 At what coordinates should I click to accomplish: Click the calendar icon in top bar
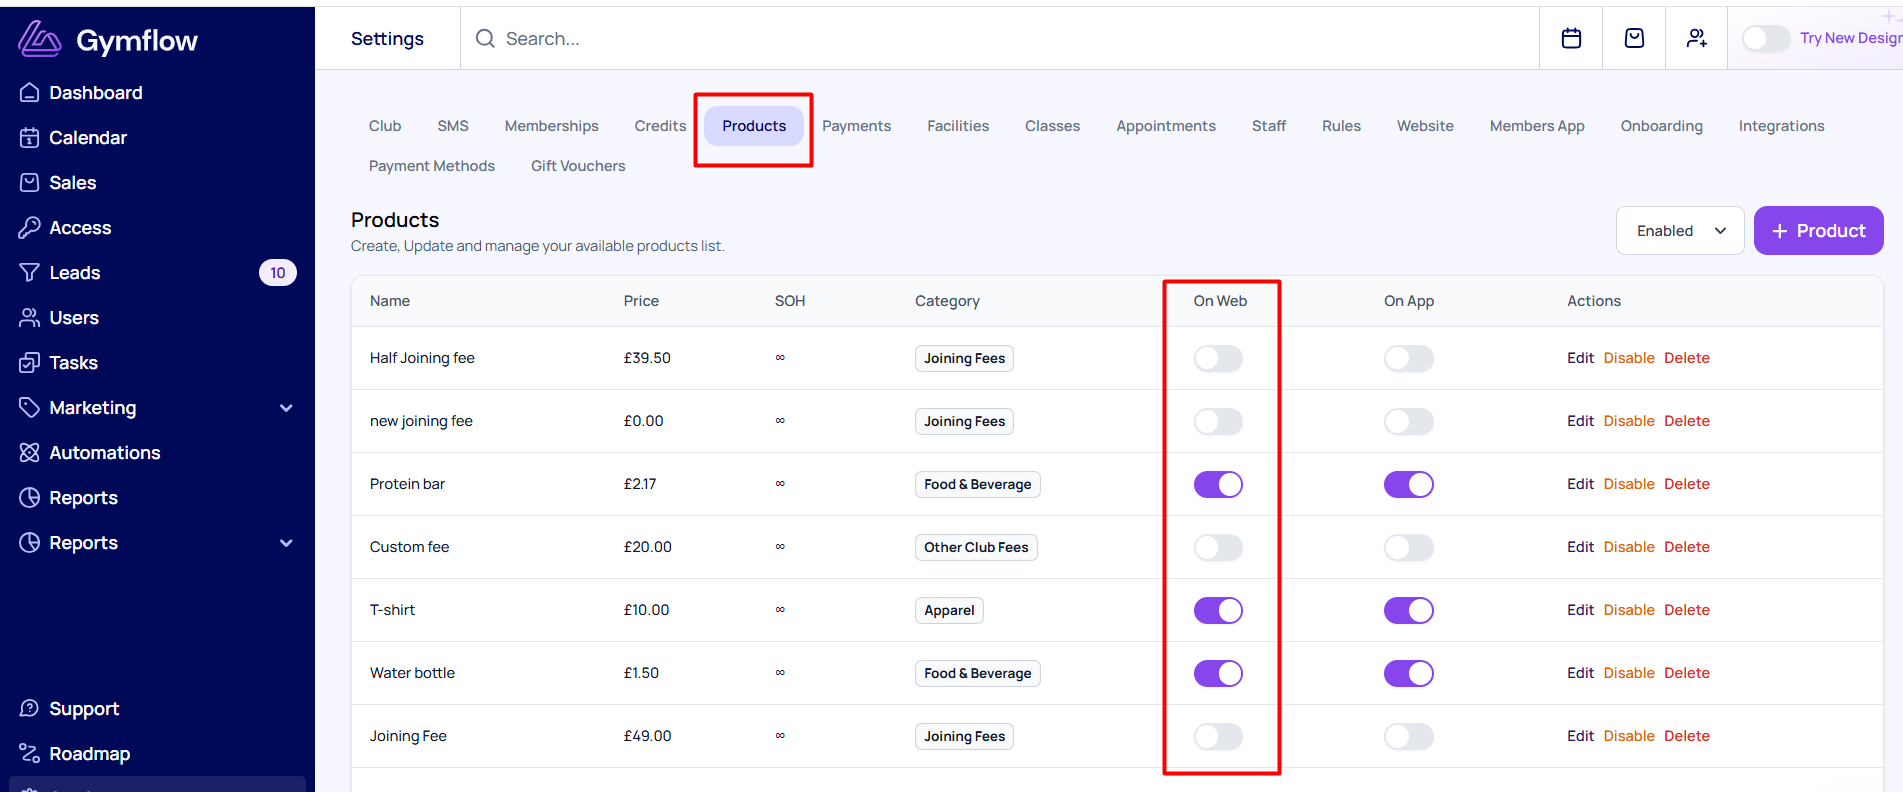[1571, 38]
